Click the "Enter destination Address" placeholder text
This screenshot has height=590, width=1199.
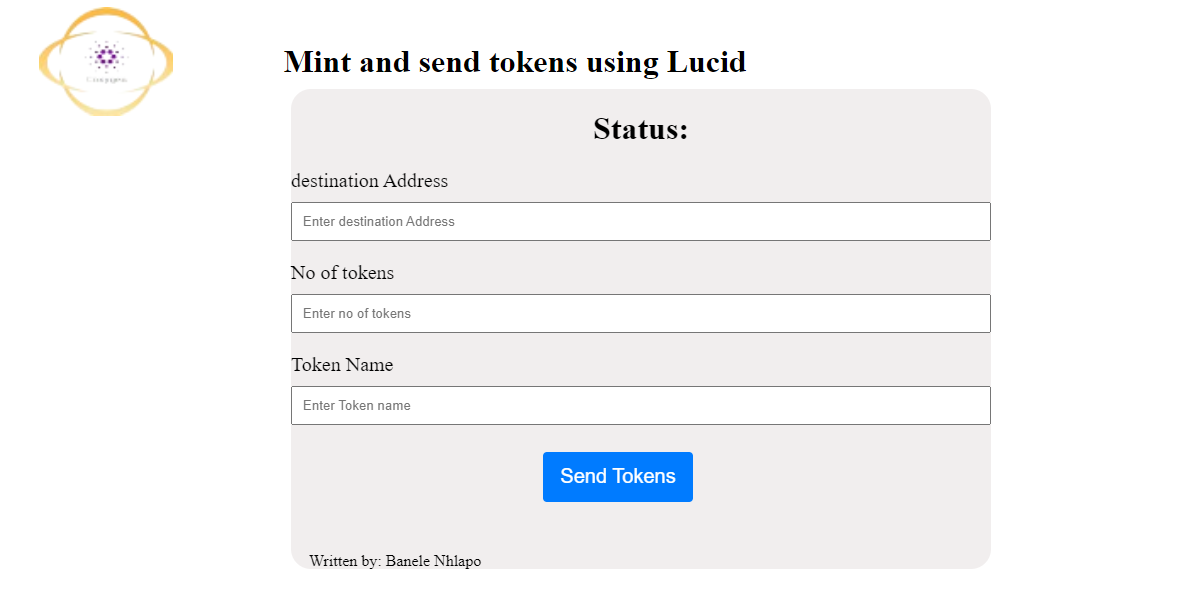click(379, 222)
